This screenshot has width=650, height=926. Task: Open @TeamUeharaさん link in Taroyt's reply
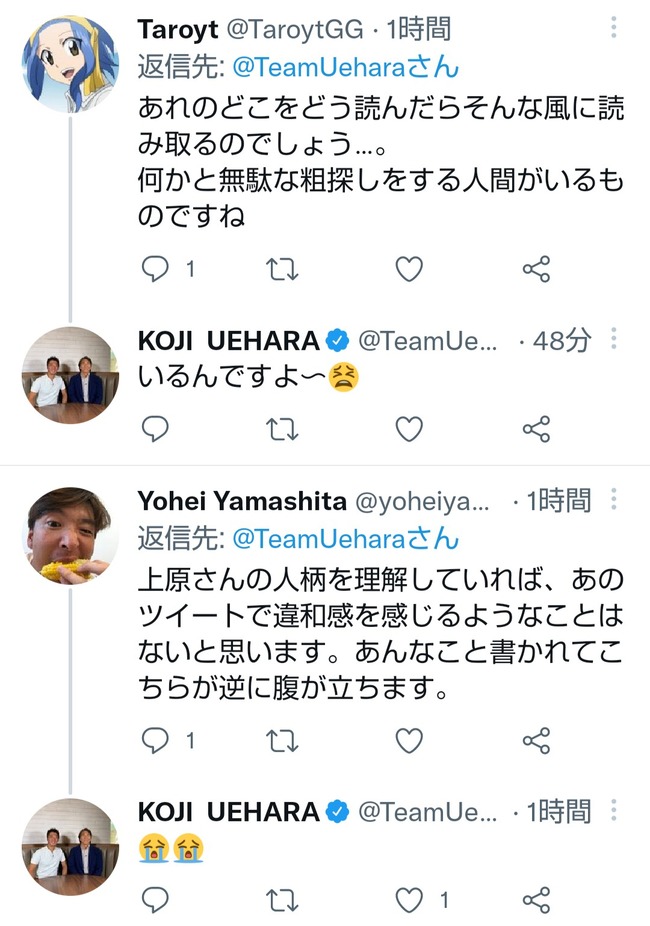[x=345, y=67]
